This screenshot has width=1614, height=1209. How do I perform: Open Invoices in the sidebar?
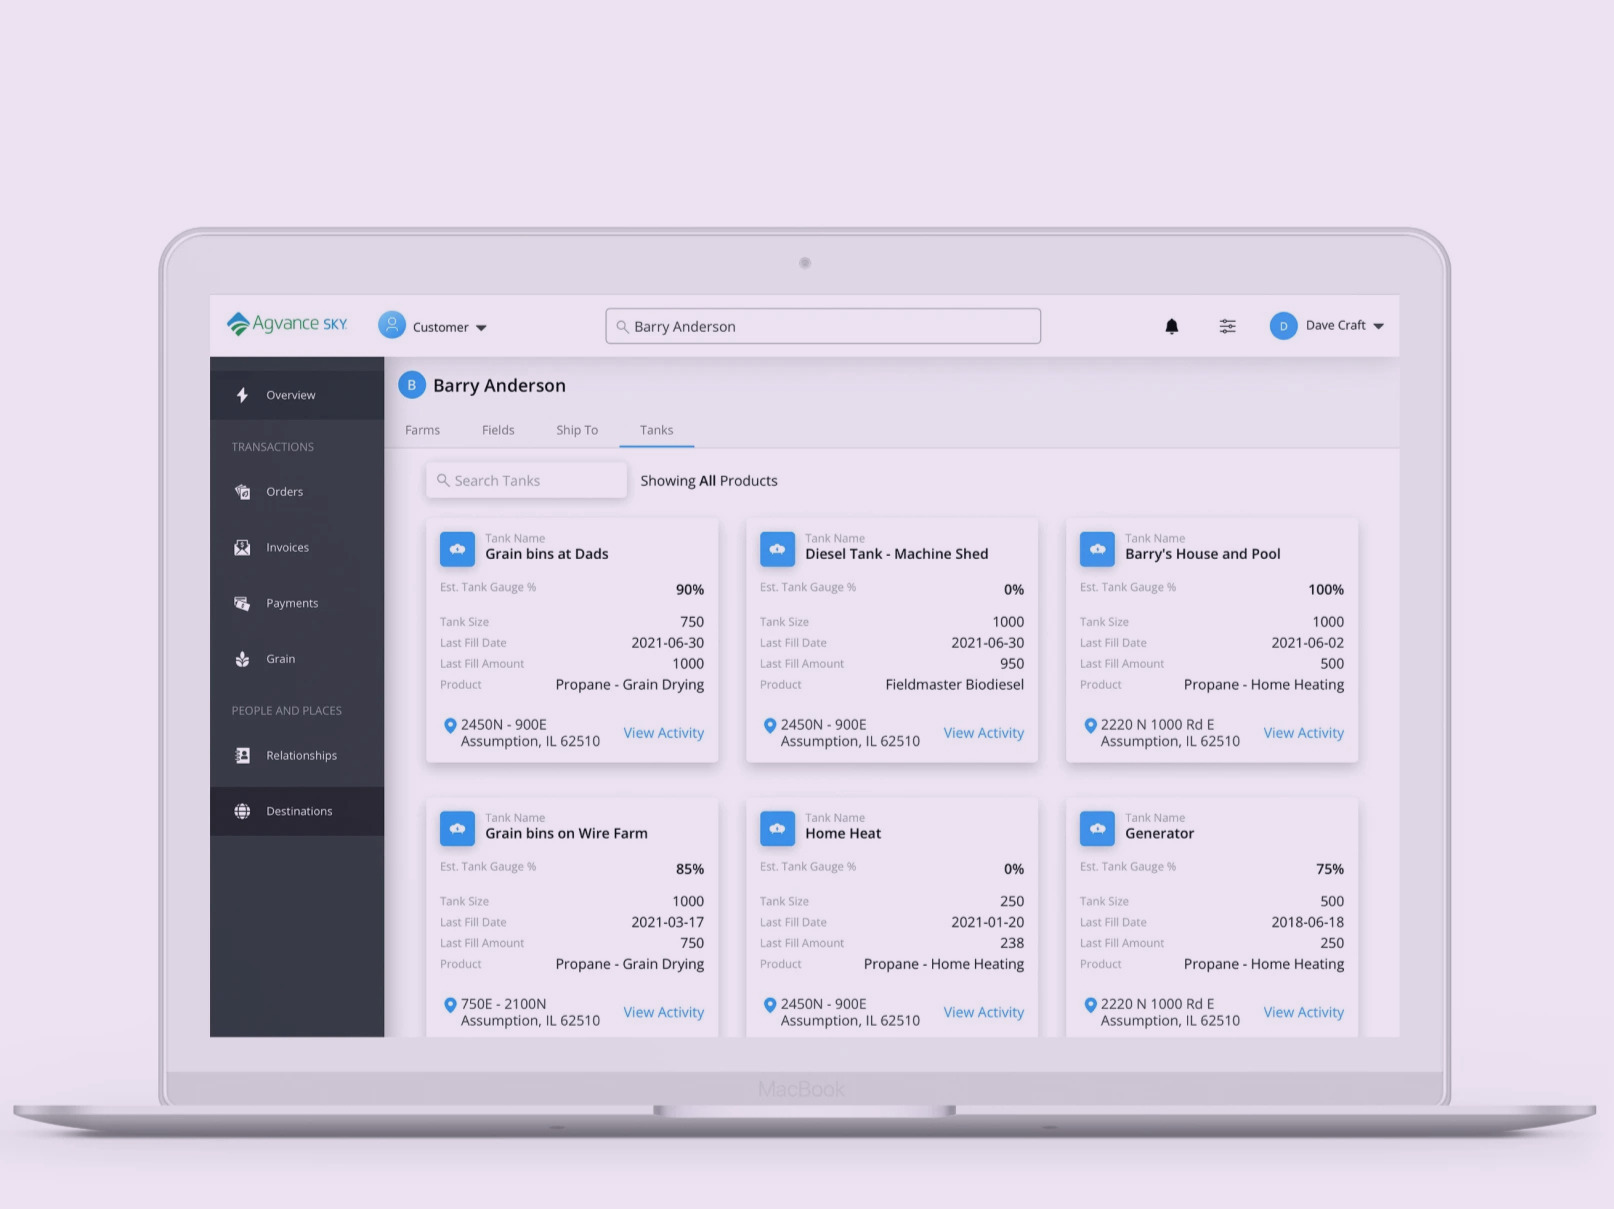pos(297,548)
